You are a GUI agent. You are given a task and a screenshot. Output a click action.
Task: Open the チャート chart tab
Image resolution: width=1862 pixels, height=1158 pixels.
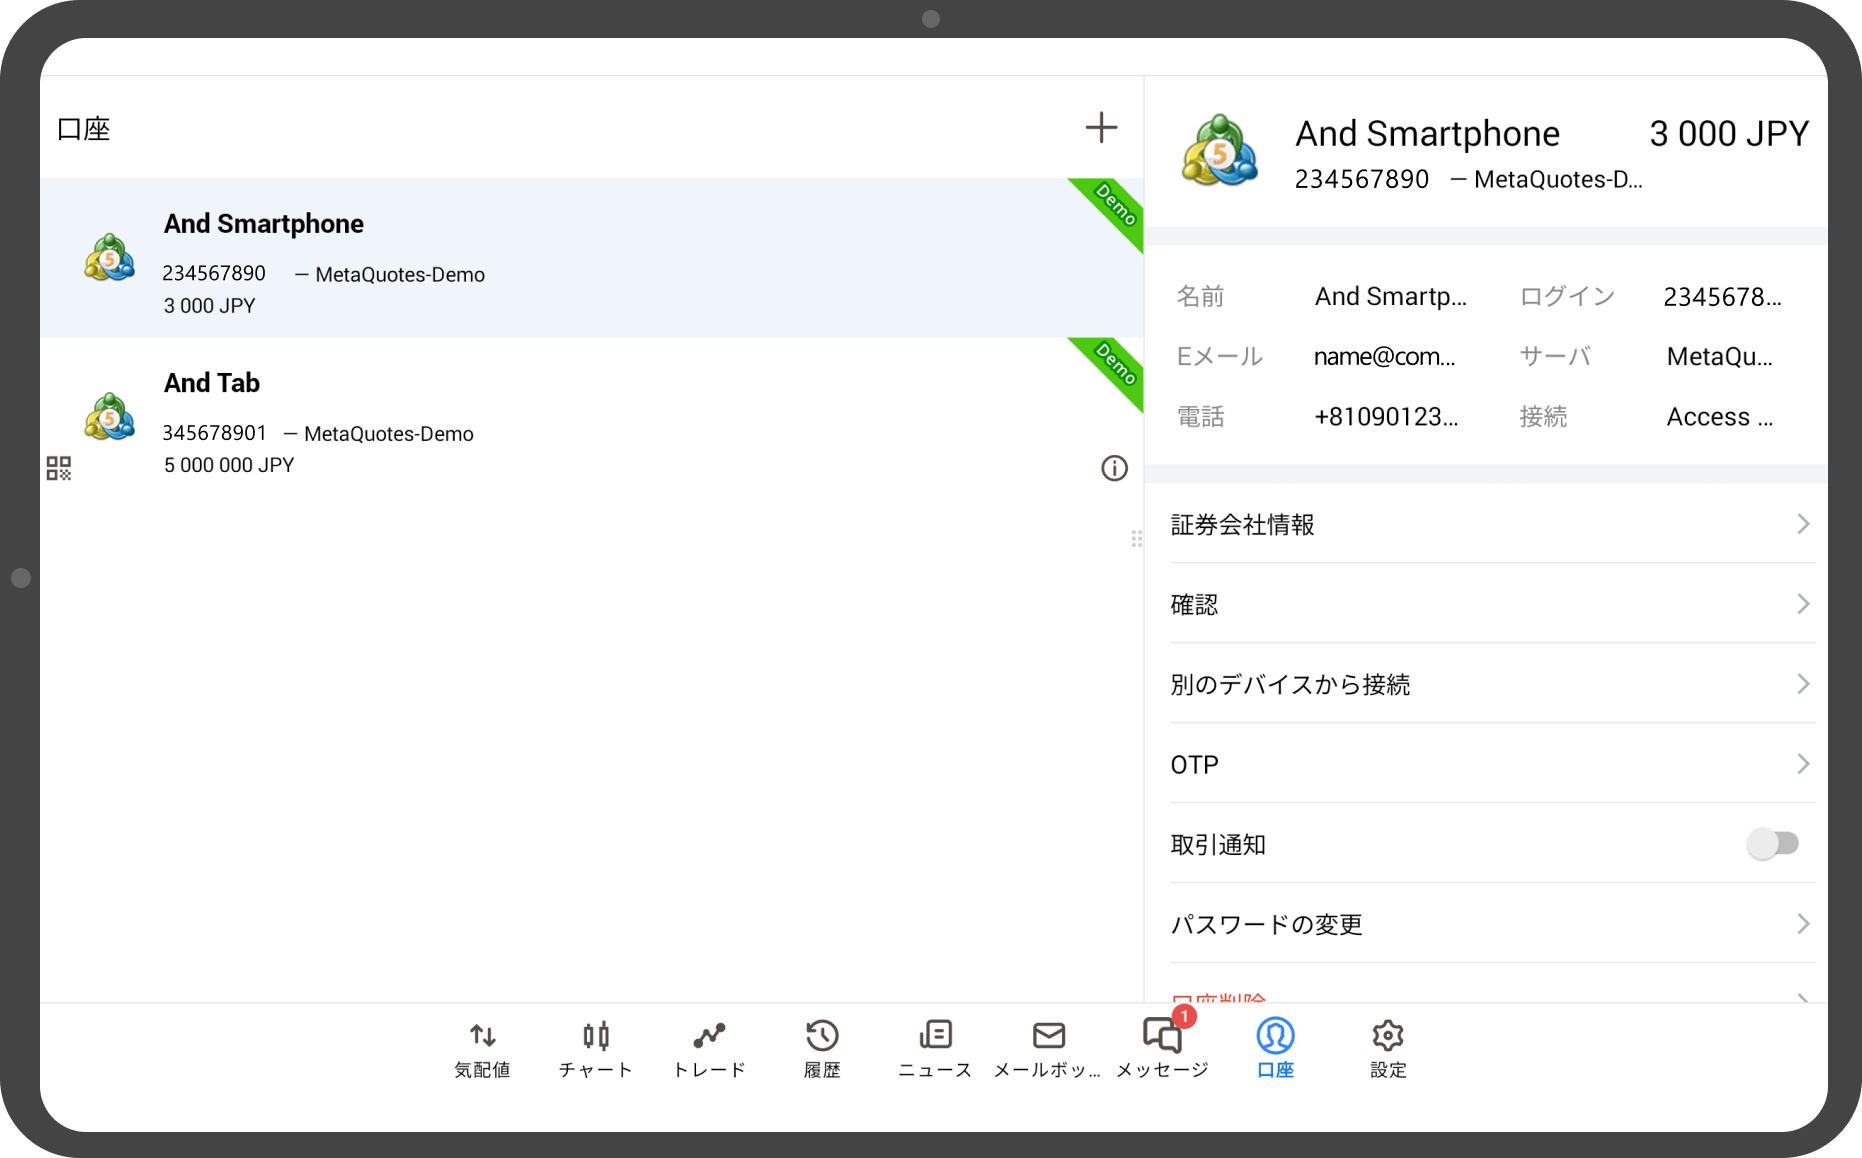point(595,1048)
